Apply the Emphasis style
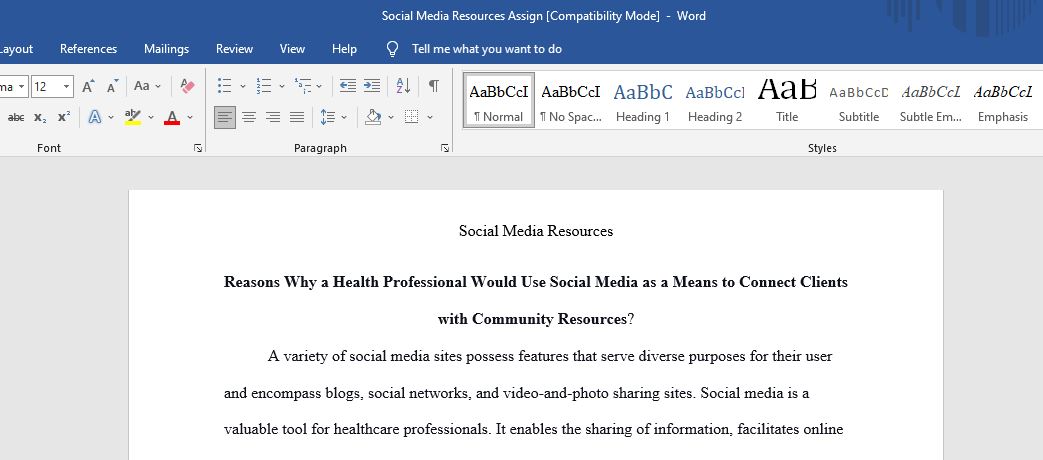 click(x=1002, y=100)
